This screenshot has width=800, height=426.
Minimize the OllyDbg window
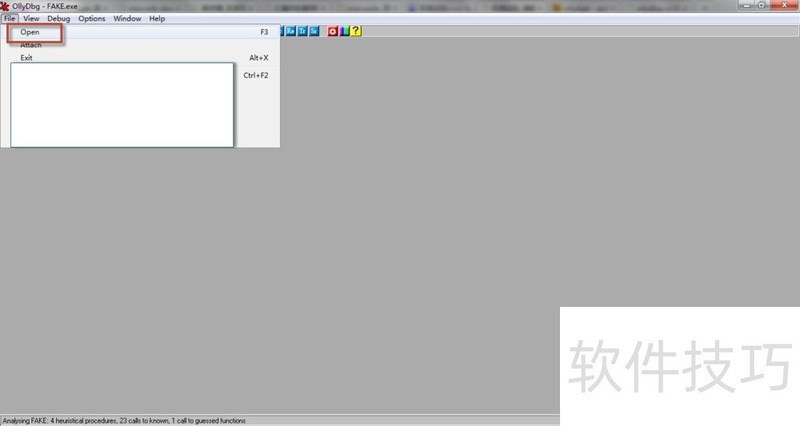(747, 5)
